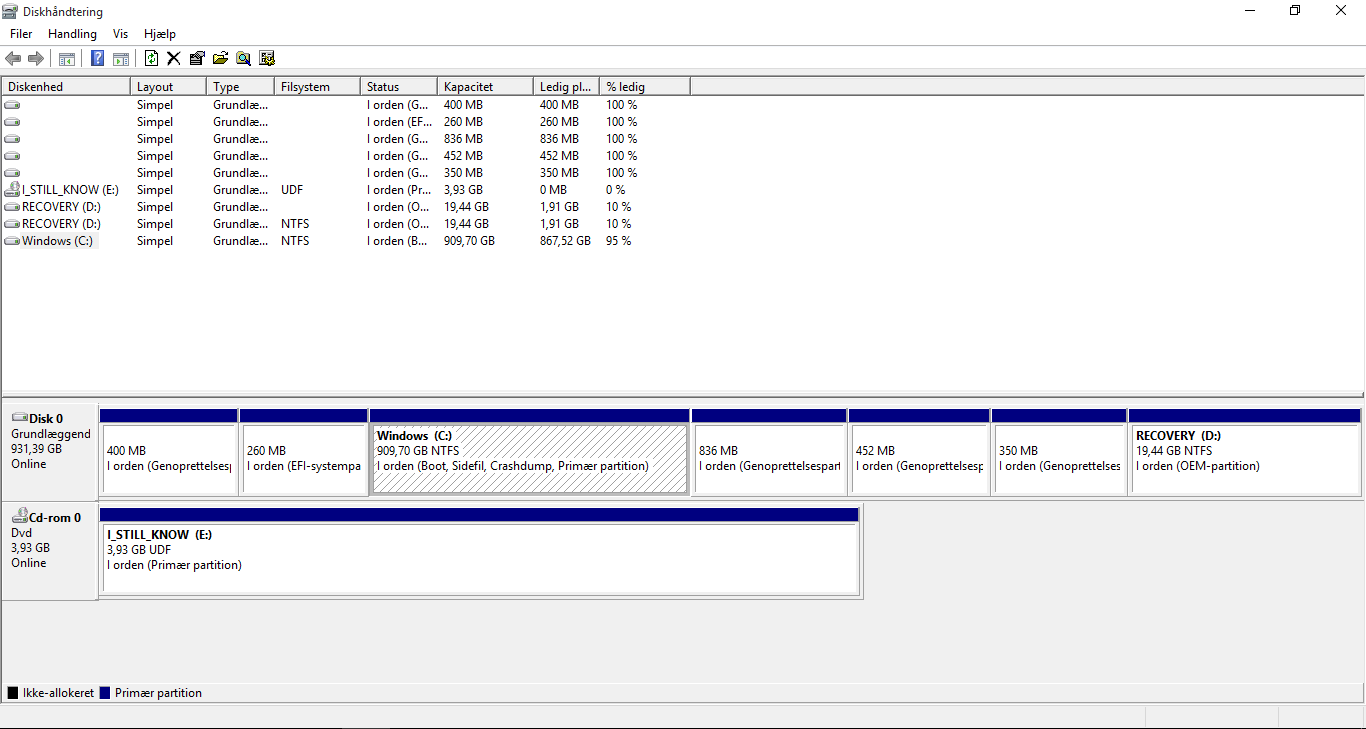Image resolution: width=1366 pixels, height=729 pixels.
Task: Select the 400 MB partition block on Disk 0
Action: coord(169,451)
